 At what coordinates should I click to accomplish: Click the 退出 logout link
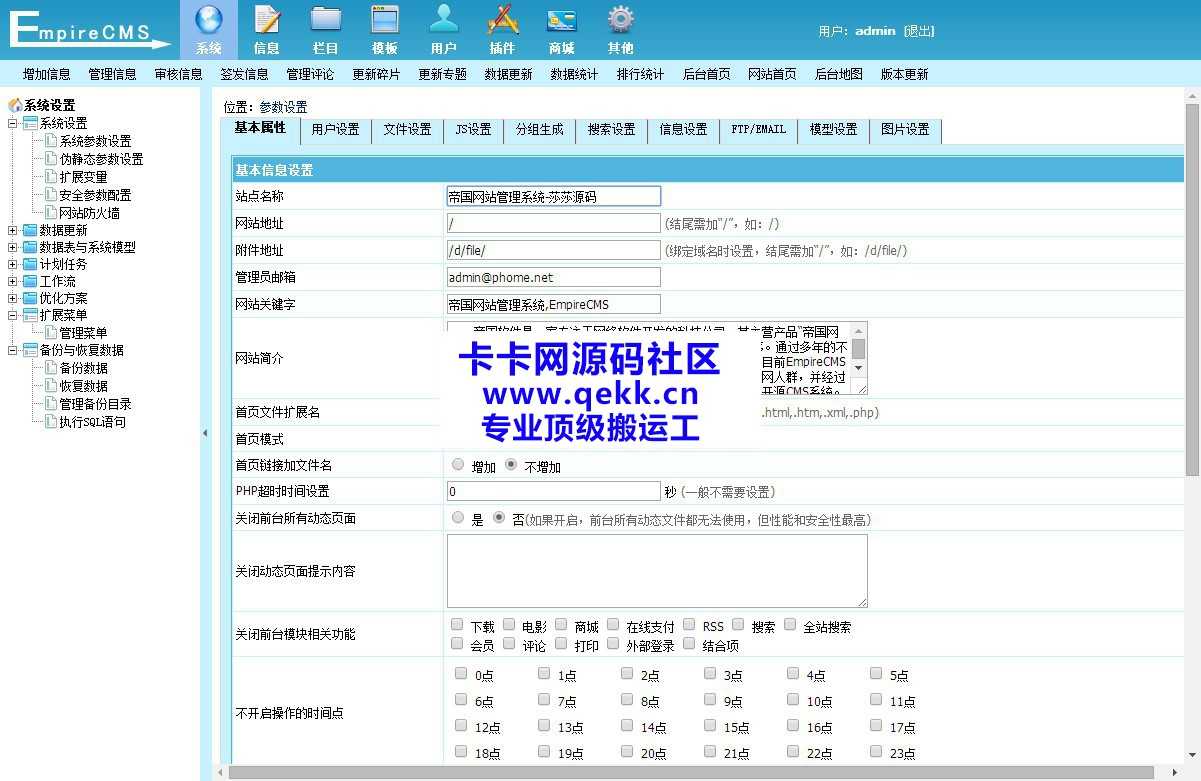[x=919, y=31]
